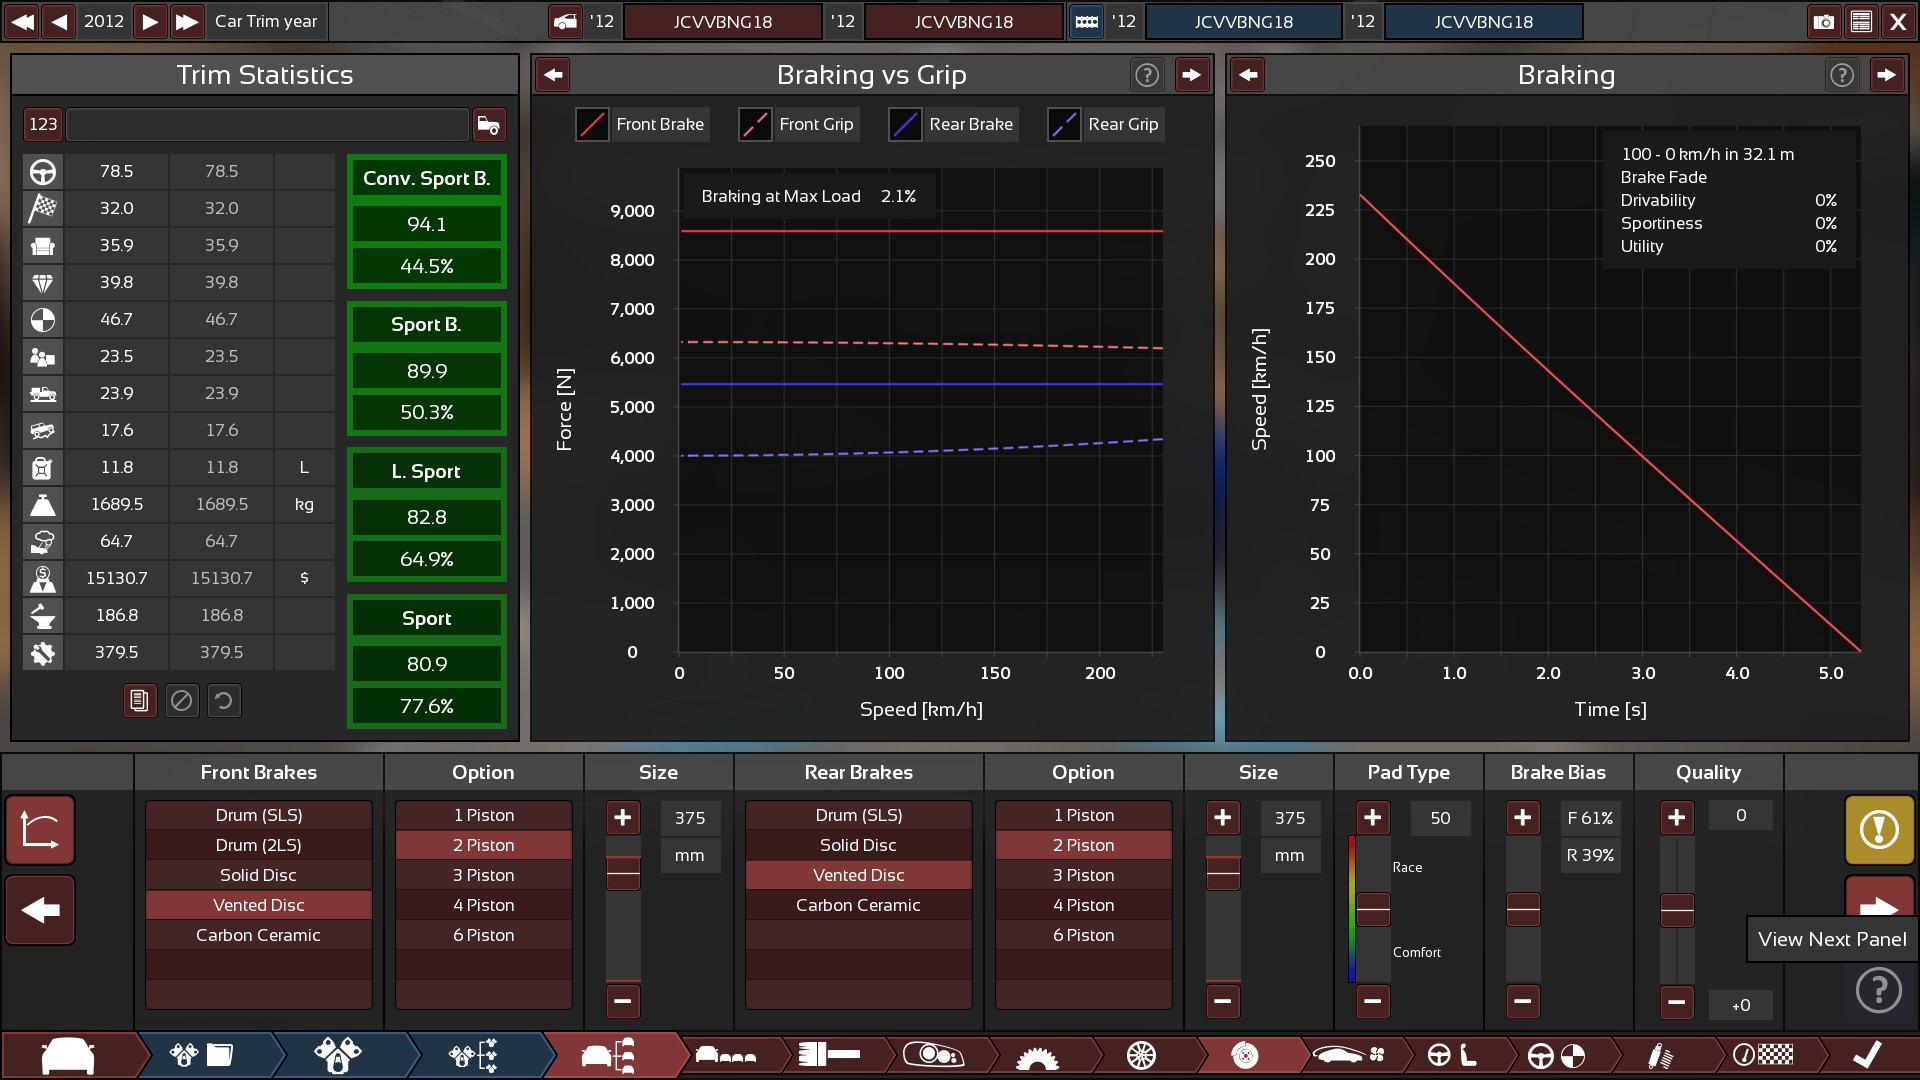The image size is (1920, 1080).
Task: Click the engine family icon in top bar
Action: [x=1086, y=21]
